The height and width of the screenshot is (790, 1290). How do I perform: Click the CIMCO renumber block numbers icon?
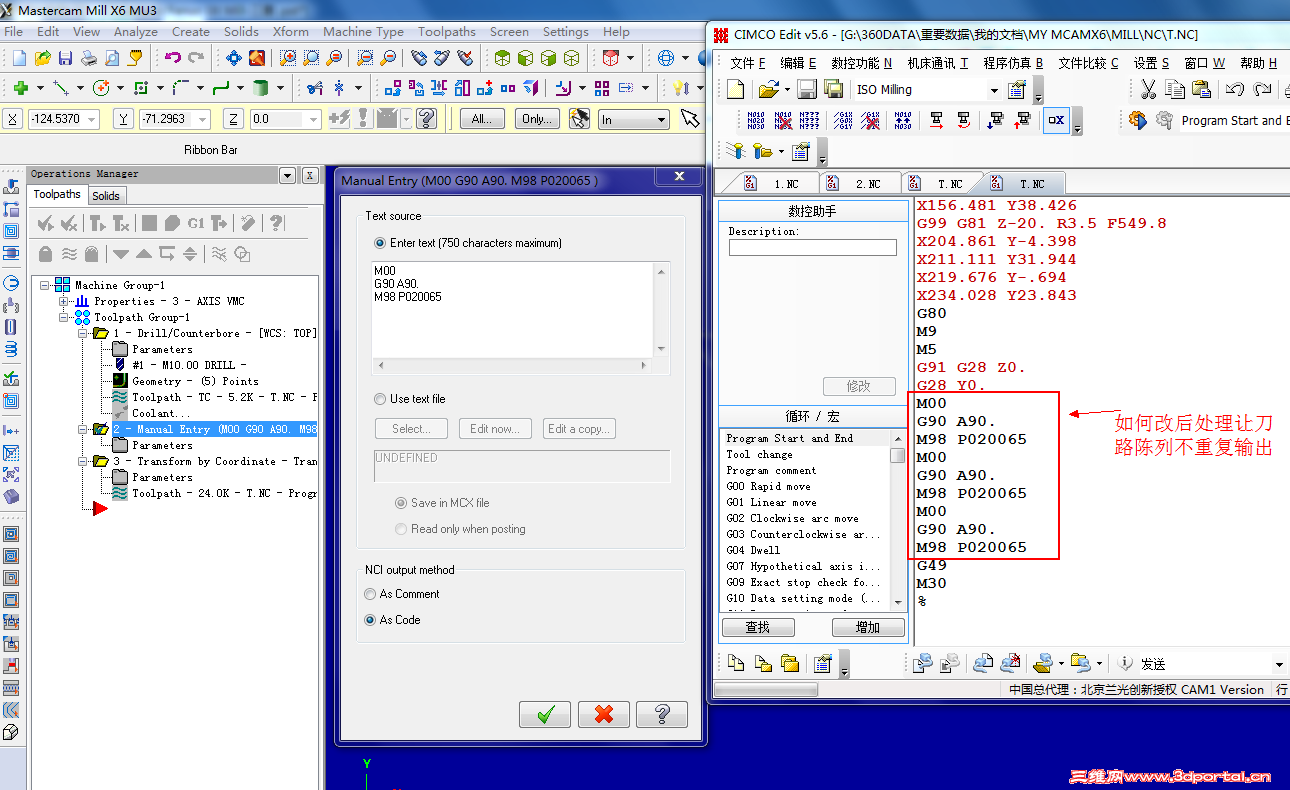click(x=756, y=121)
